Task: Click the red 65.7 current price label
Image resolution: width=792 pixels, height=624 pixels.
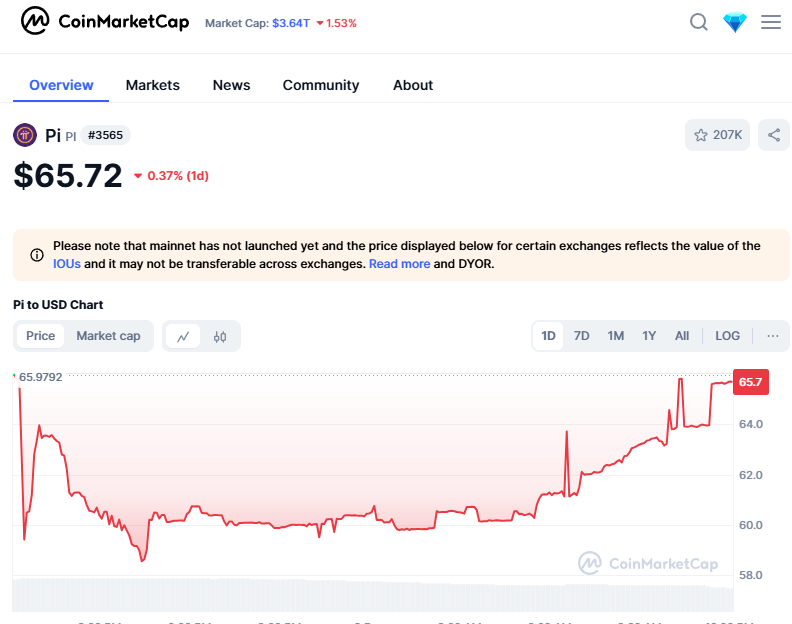Action: tap(751, 382)
